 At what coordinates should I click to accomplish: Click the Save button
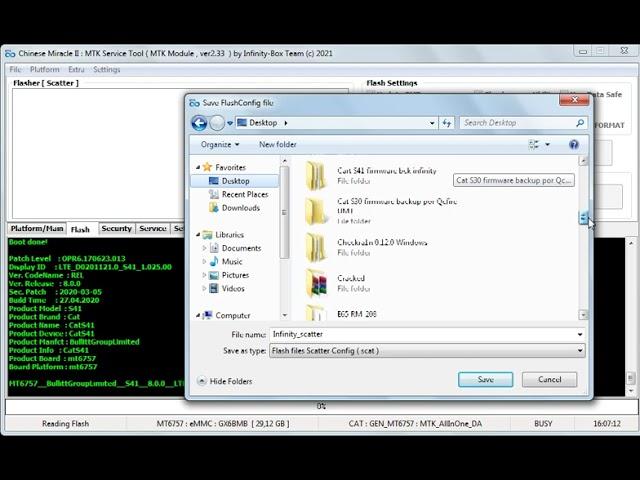485,380
